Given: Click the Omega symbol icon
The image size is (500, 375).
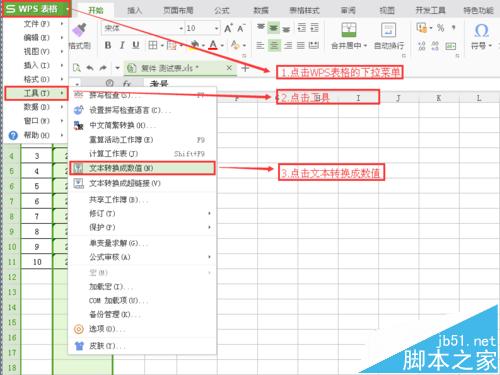Looking at the screenshot, I should (x=481, y=31).
